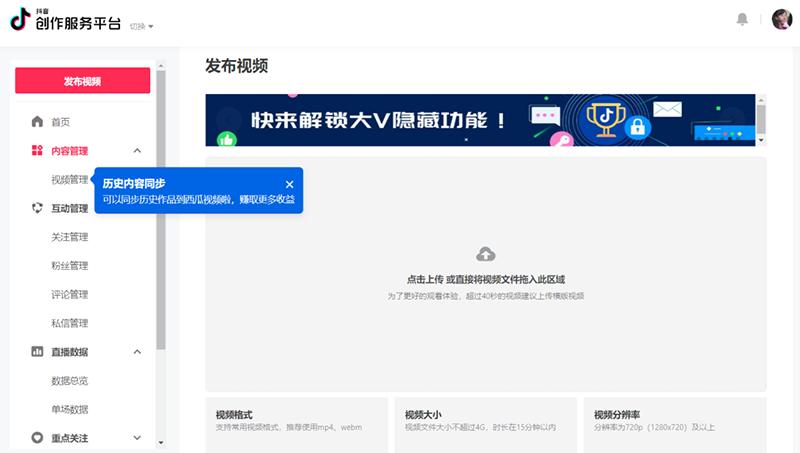Click the user avatar picture
This screenshot has height=453, width=800.
[x=781, y=20]
